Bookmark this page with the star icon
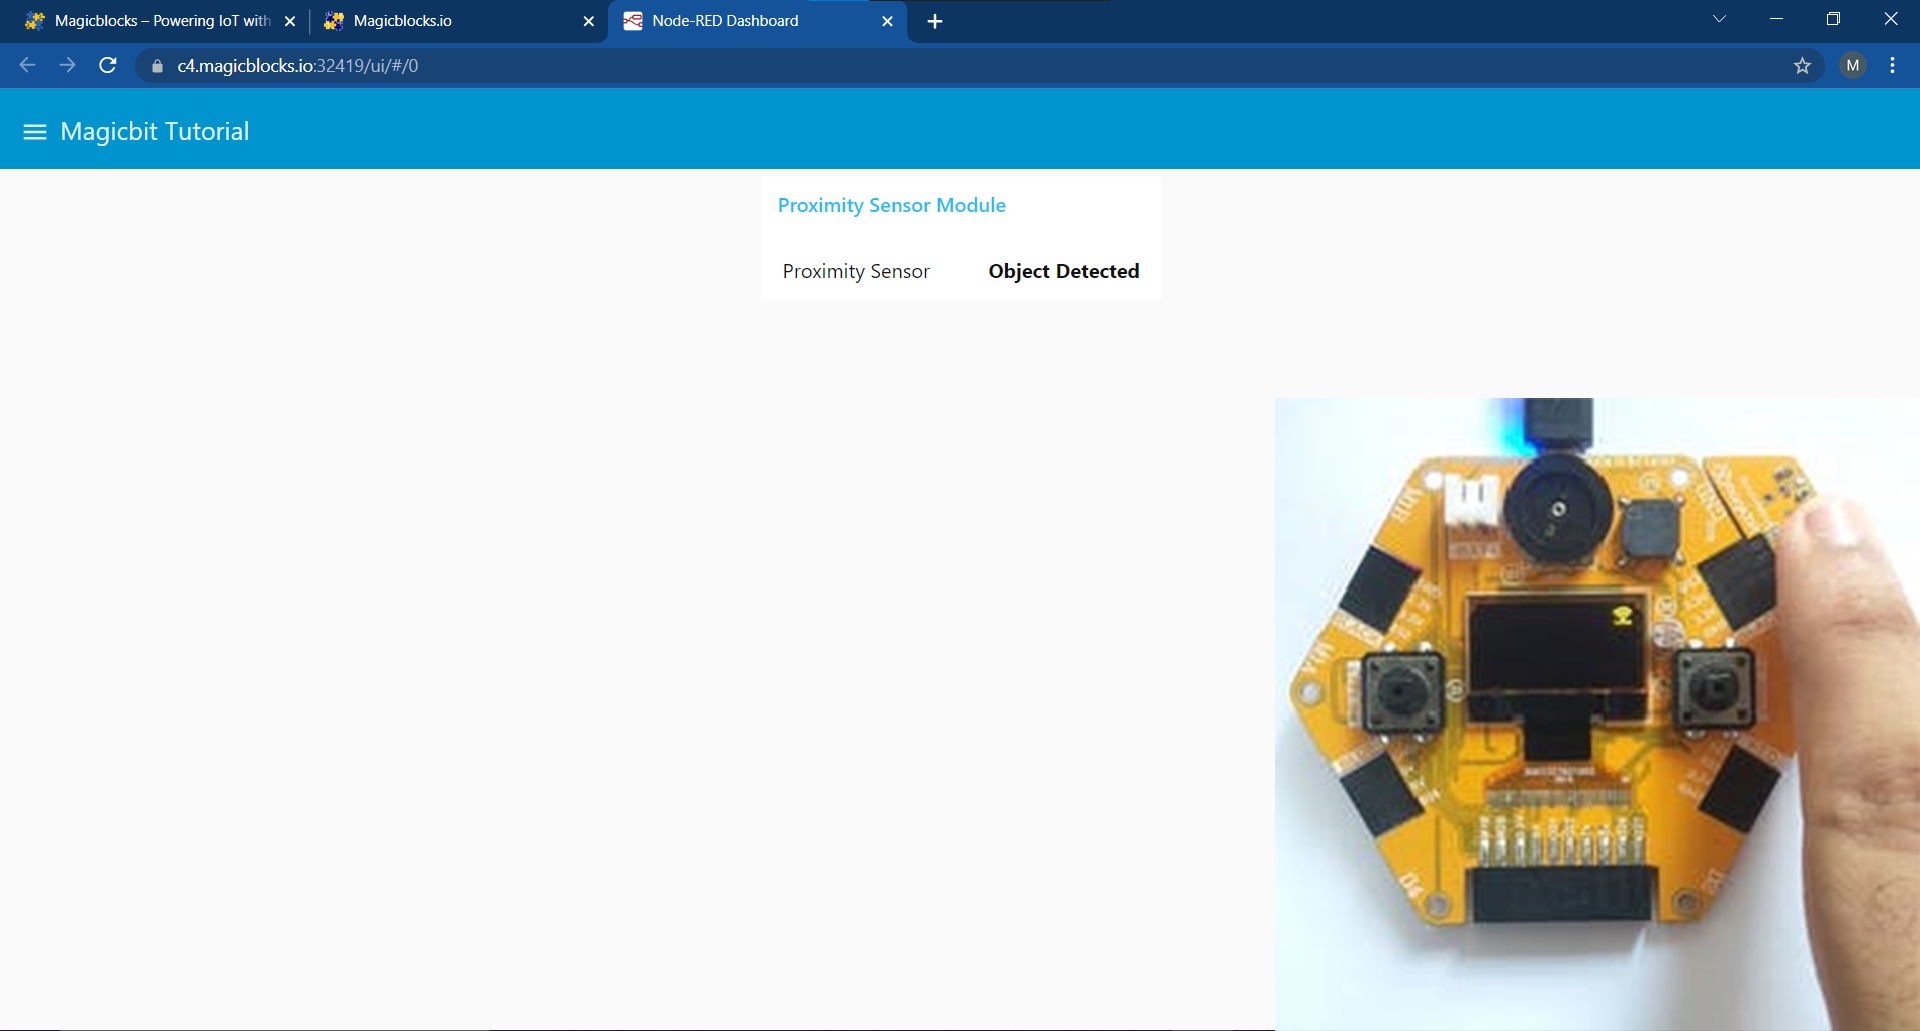Screen dimensions: 1920x1031 pos(1803,66)
